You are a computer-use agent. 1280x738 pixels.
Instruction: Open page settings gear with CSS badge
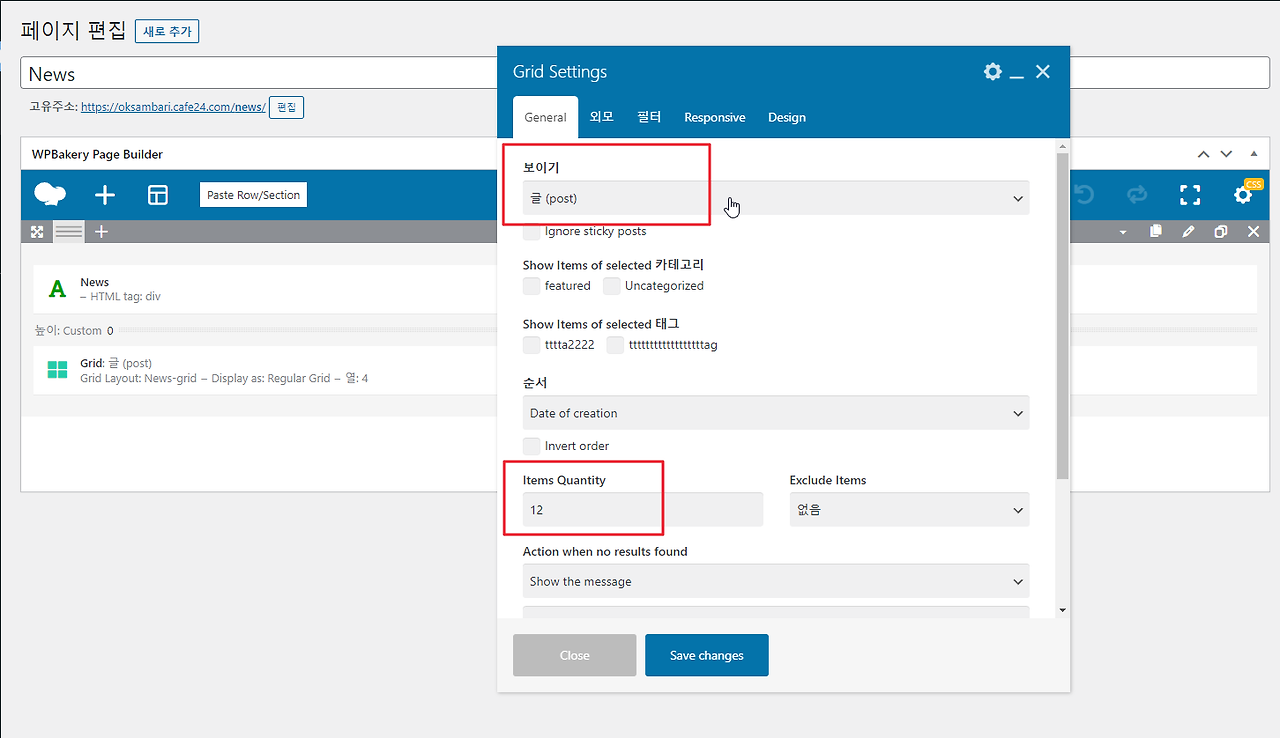1244,194
